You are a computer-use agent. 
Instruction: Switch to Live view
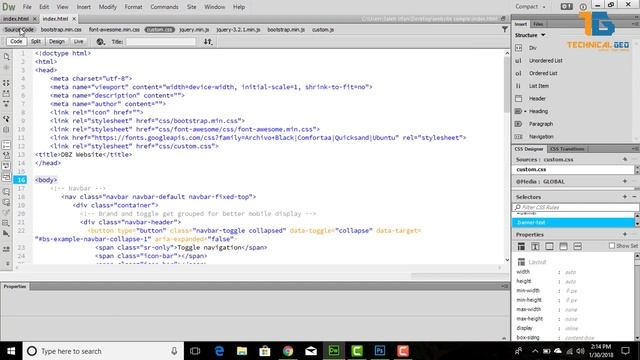tap(78, 42)
